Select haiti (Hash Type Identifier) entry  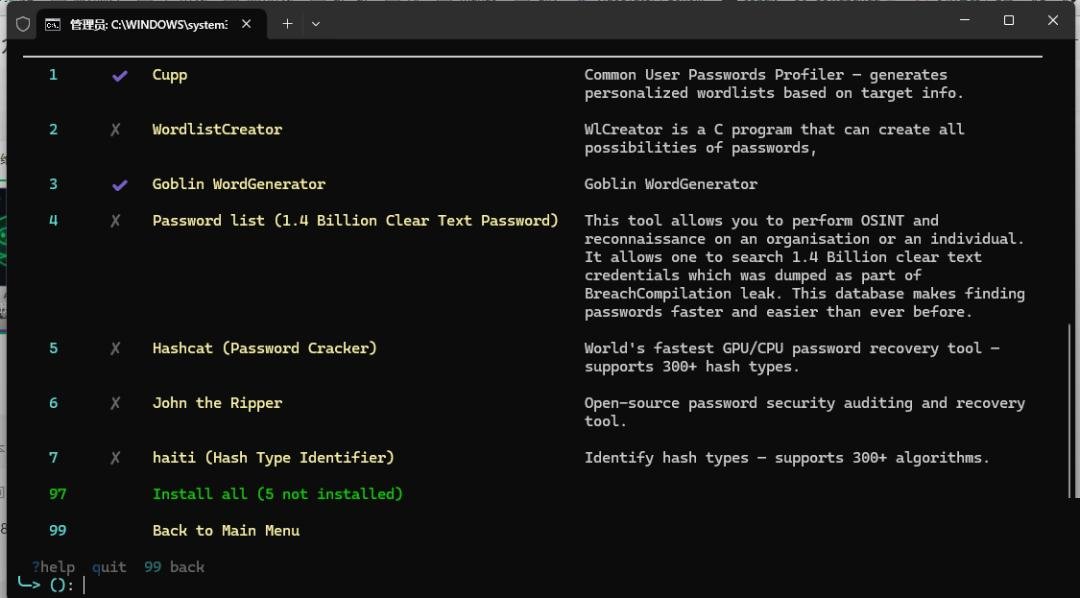coord(273,457)
